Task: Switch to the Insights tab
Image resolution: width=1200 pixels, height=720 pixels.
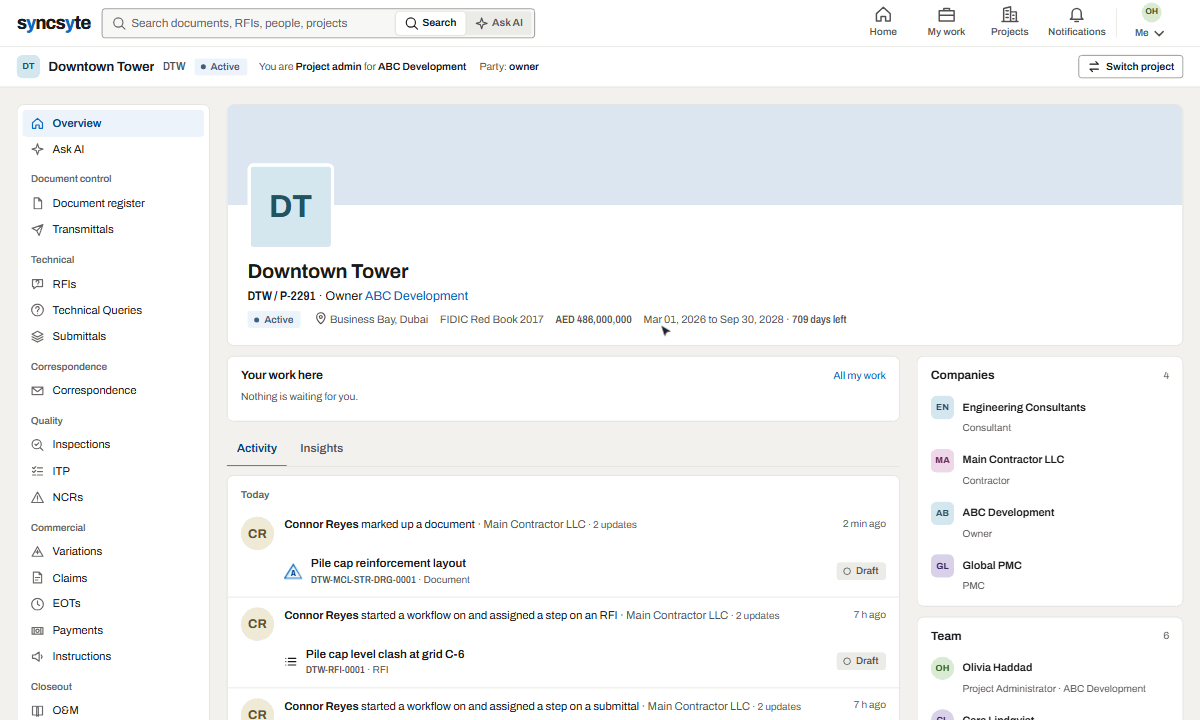Action: [x=321, y=448]
